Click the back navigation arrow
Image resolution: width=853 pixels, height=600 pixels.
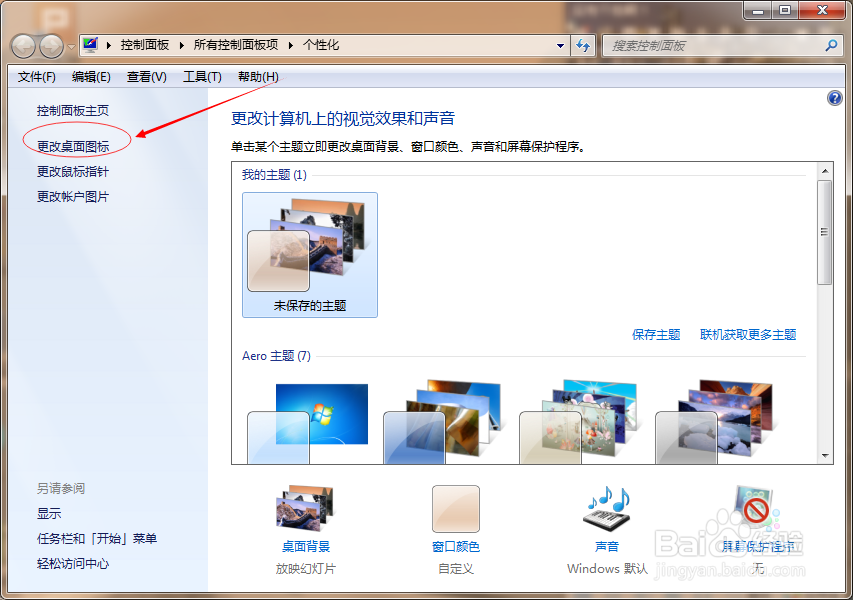[x=22, y=45]
